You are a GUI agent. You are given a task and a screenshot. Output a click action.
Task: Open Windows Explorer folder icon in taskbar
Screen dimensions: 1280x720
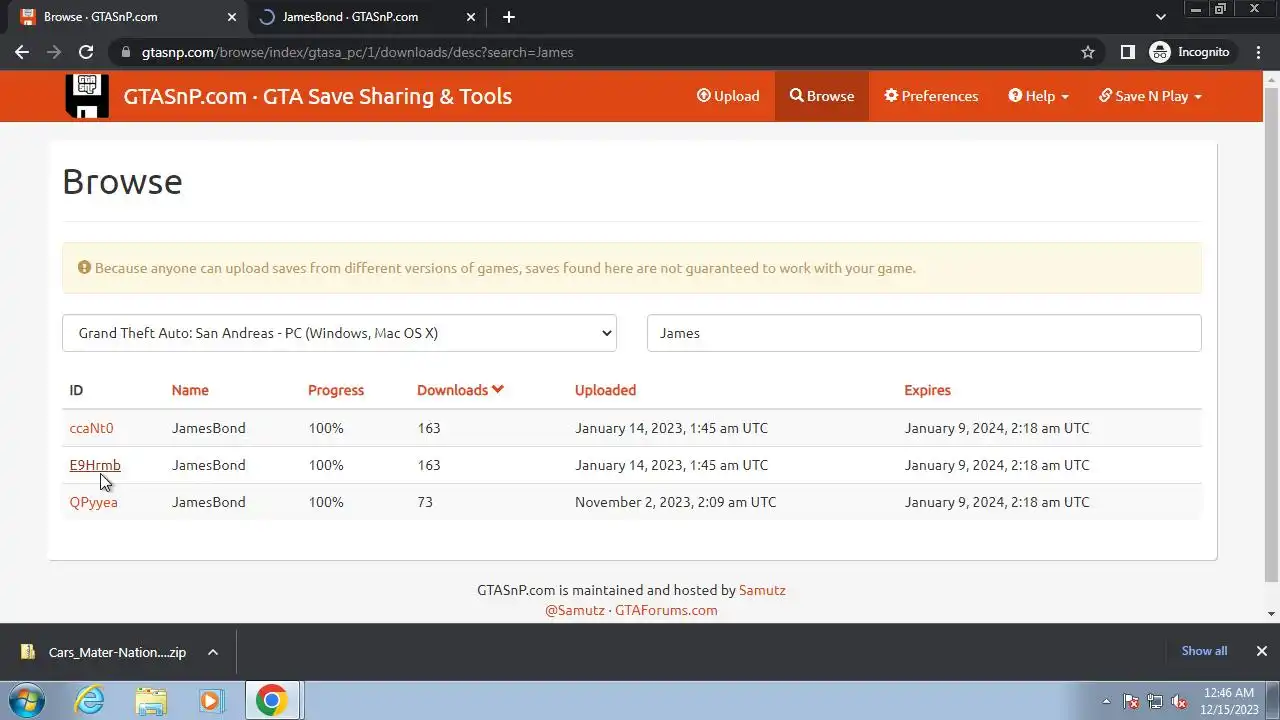151,700
